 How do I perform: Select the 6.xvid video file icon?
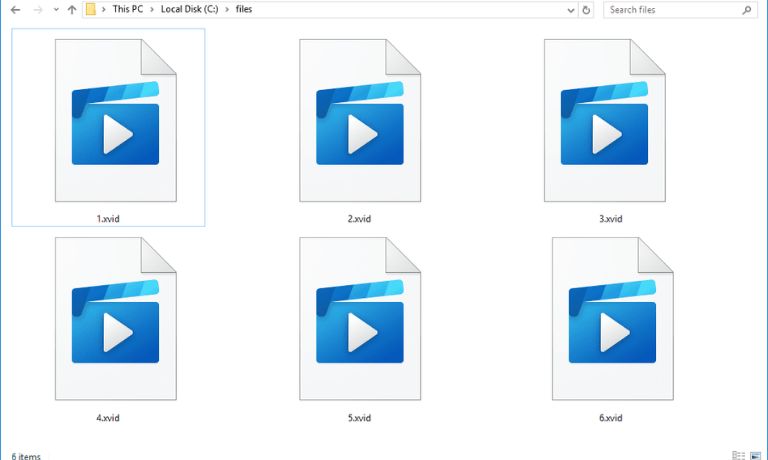click(x=613, y=319)
